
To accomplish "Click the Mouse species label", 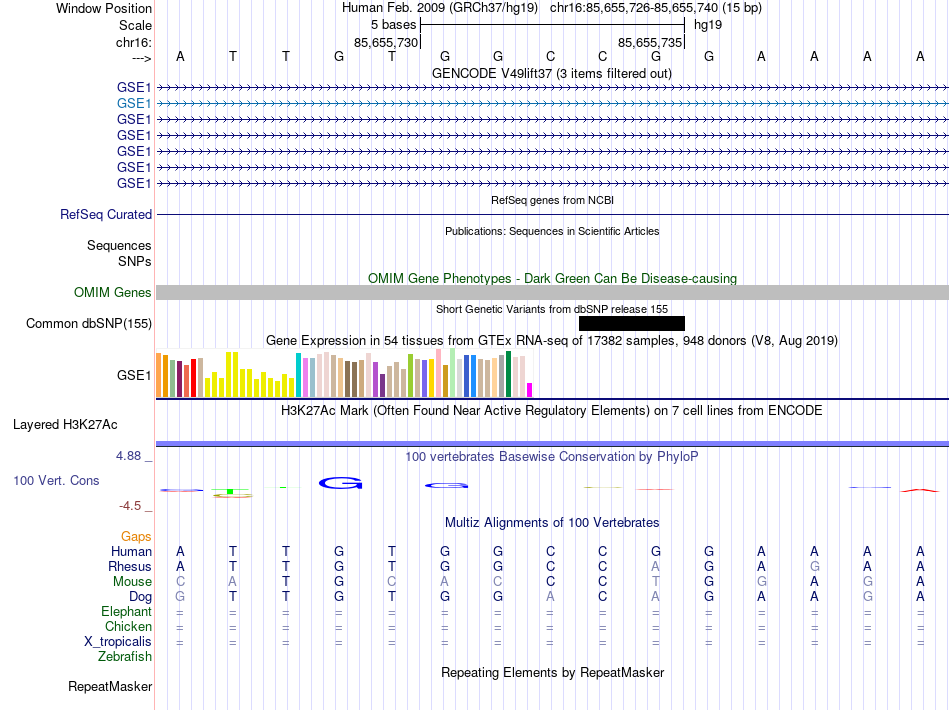I will pyautogui.click(x=132, y=582).
